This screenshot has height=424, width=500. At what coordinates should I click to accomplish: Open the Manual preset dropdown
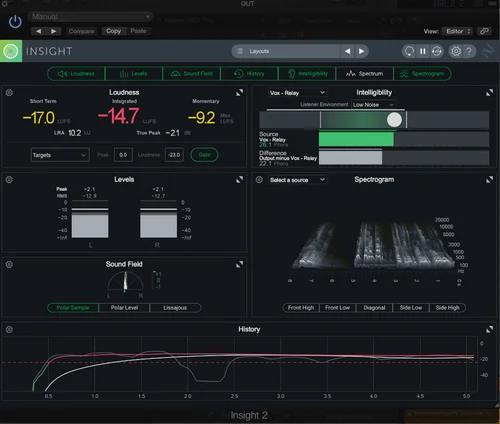click(90, 16)
